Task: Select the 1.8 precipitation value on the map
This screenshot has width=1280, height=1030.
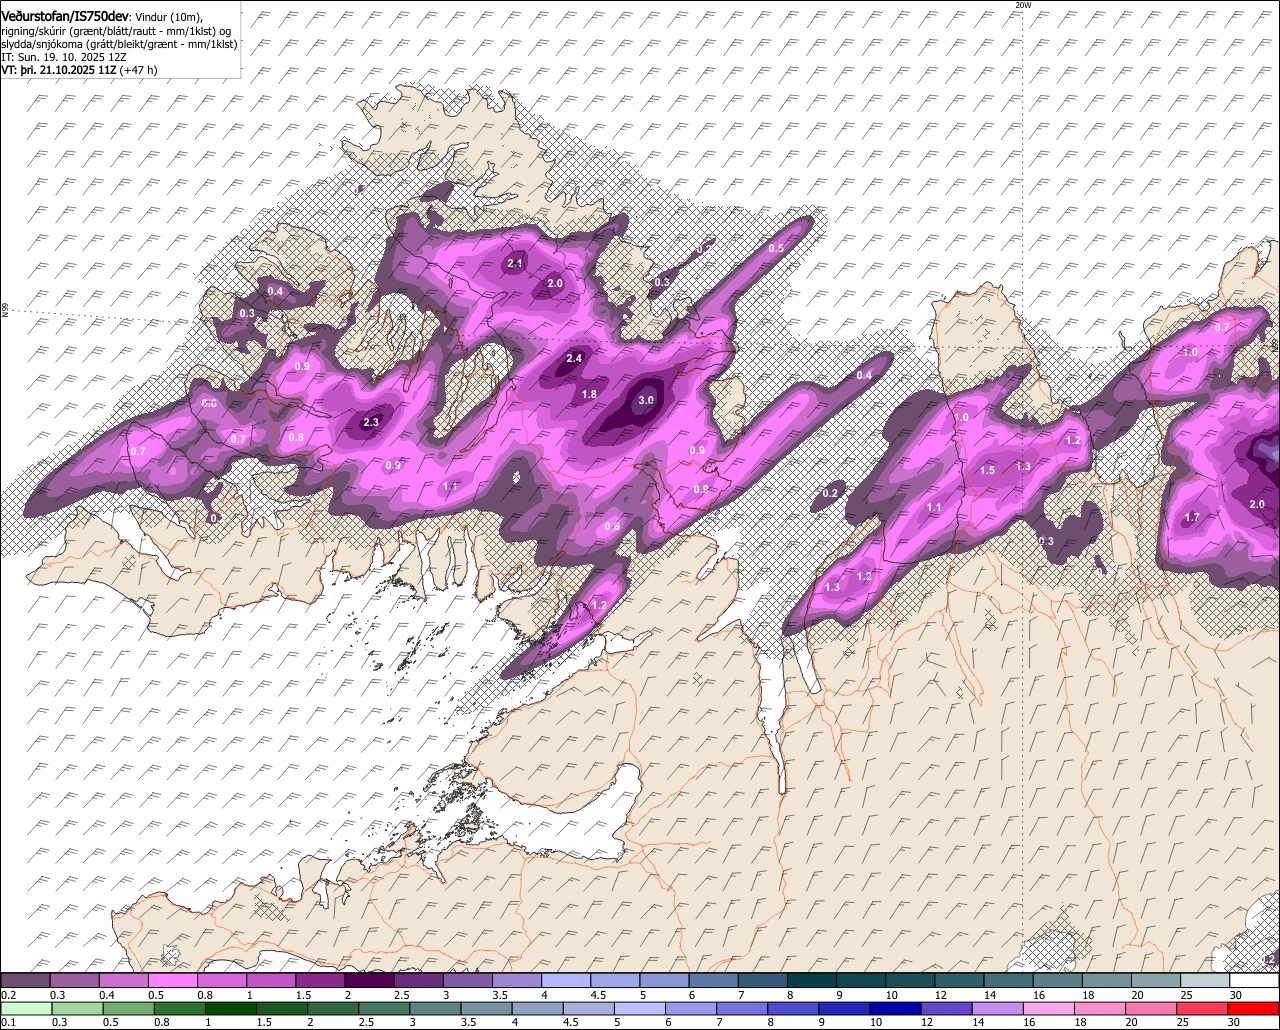Action: coord(589,395)
